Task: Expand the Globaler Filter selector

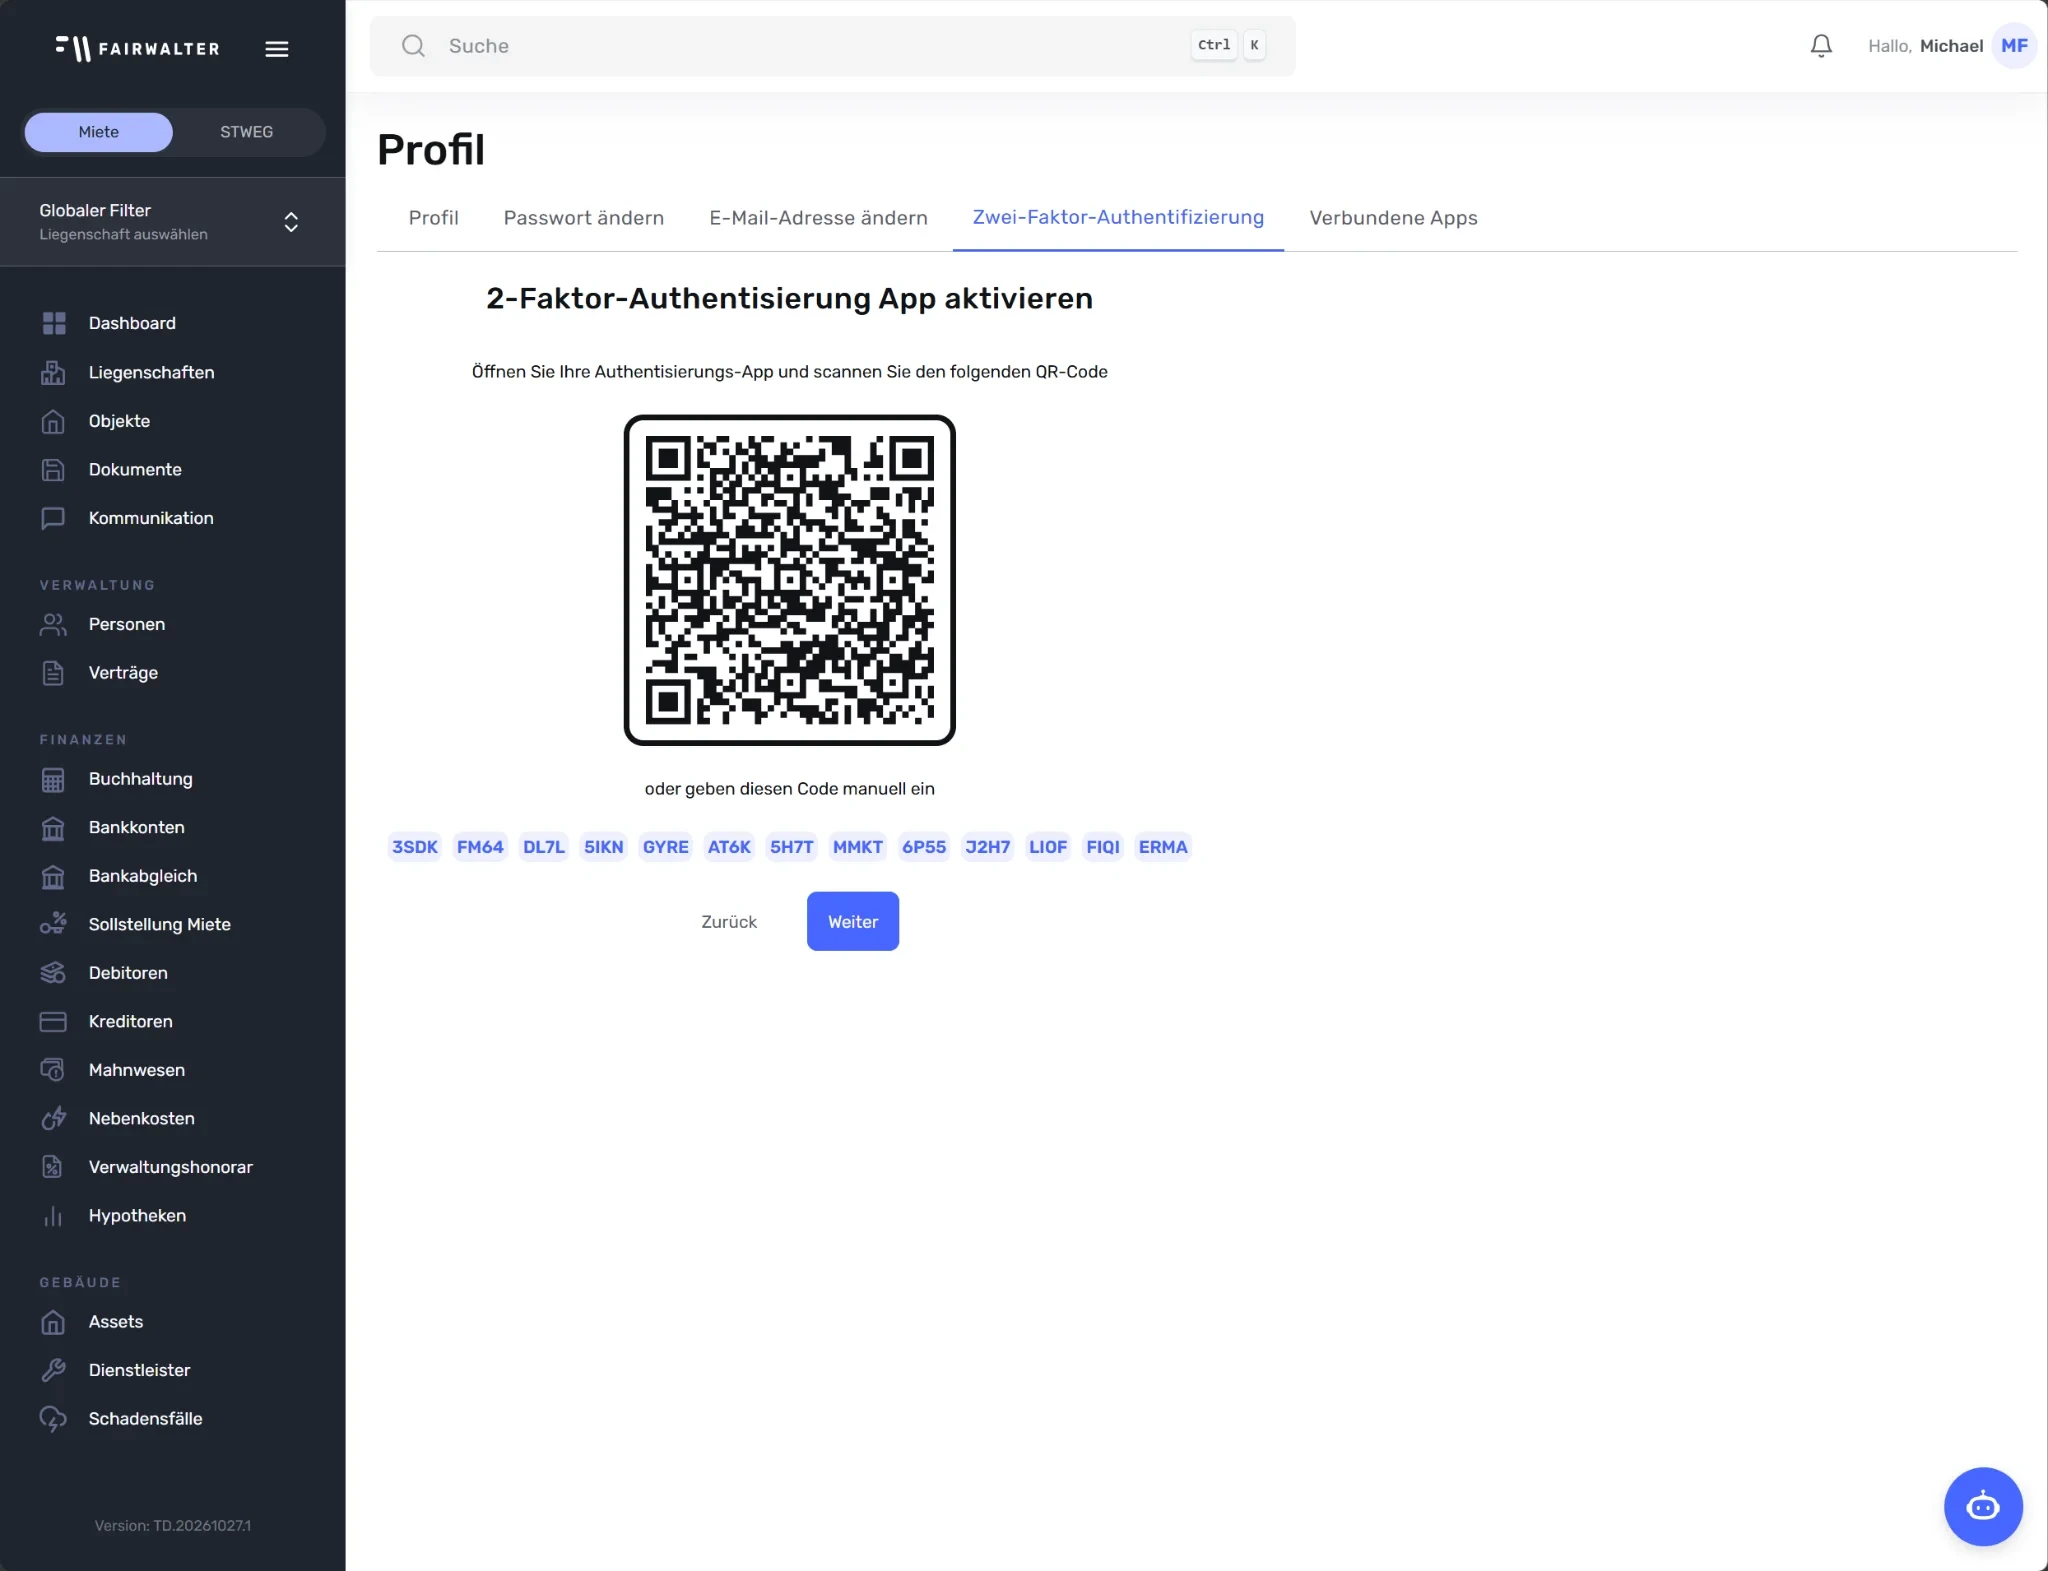Action: (173, 222)
